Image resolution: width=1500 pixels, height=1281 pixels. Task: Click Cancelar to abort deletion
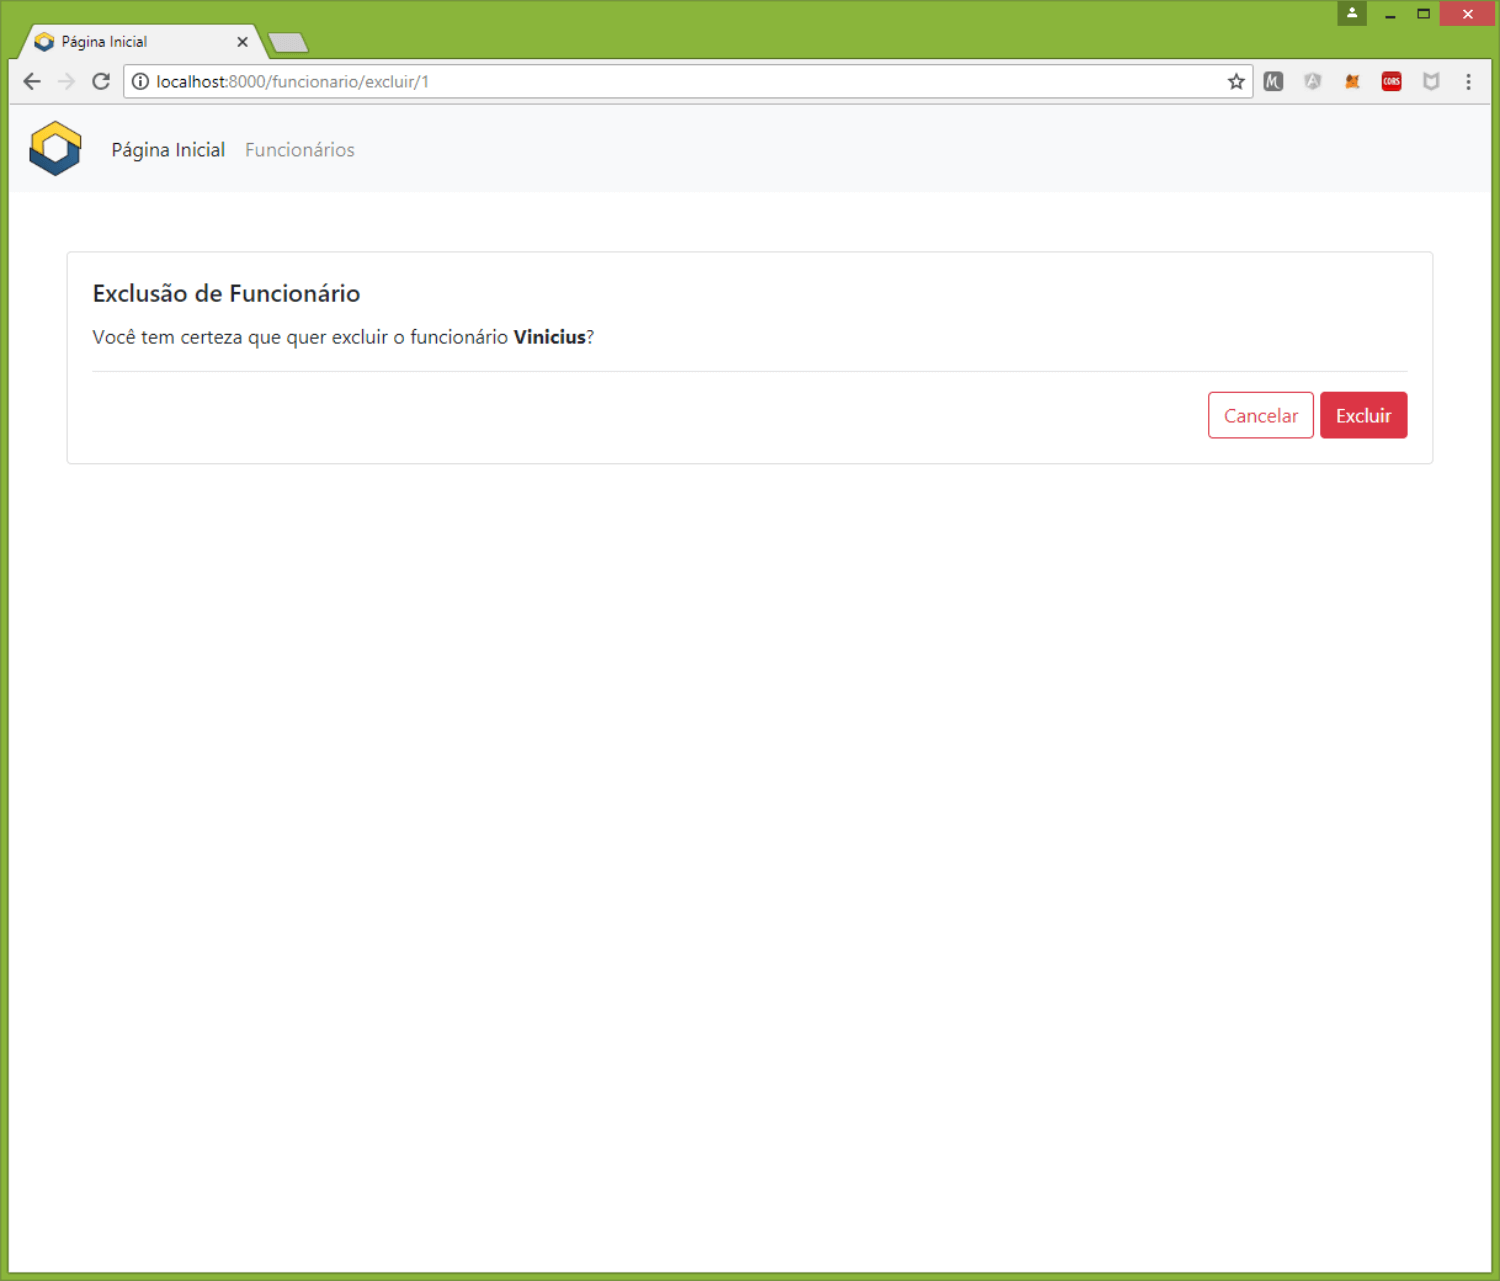tap(1260, 415)
